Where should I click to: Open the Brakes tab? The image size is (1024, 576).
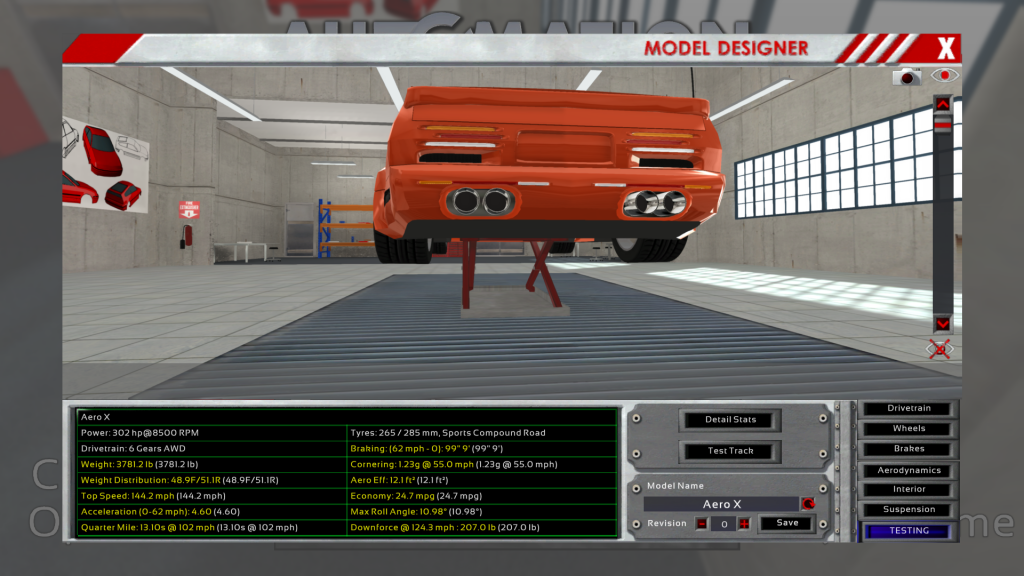908,449
